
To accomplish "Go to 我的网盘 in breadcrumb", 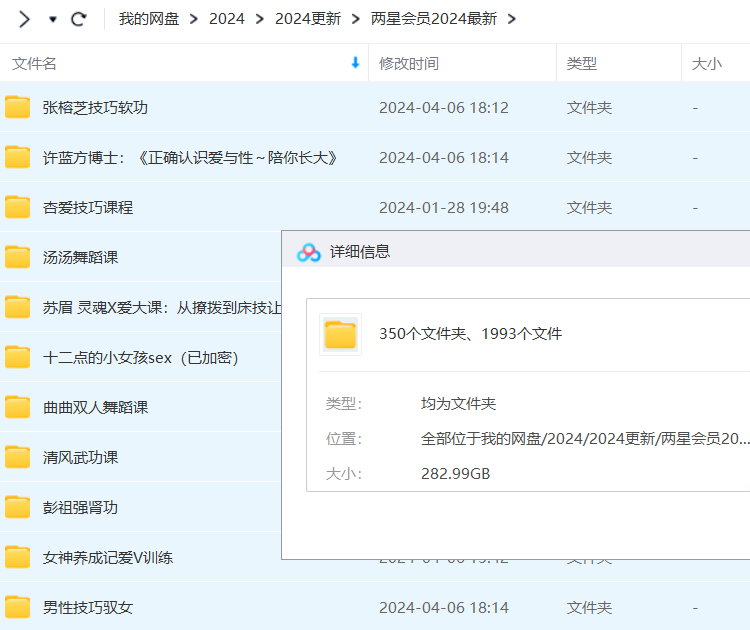I will coord(149,19).
